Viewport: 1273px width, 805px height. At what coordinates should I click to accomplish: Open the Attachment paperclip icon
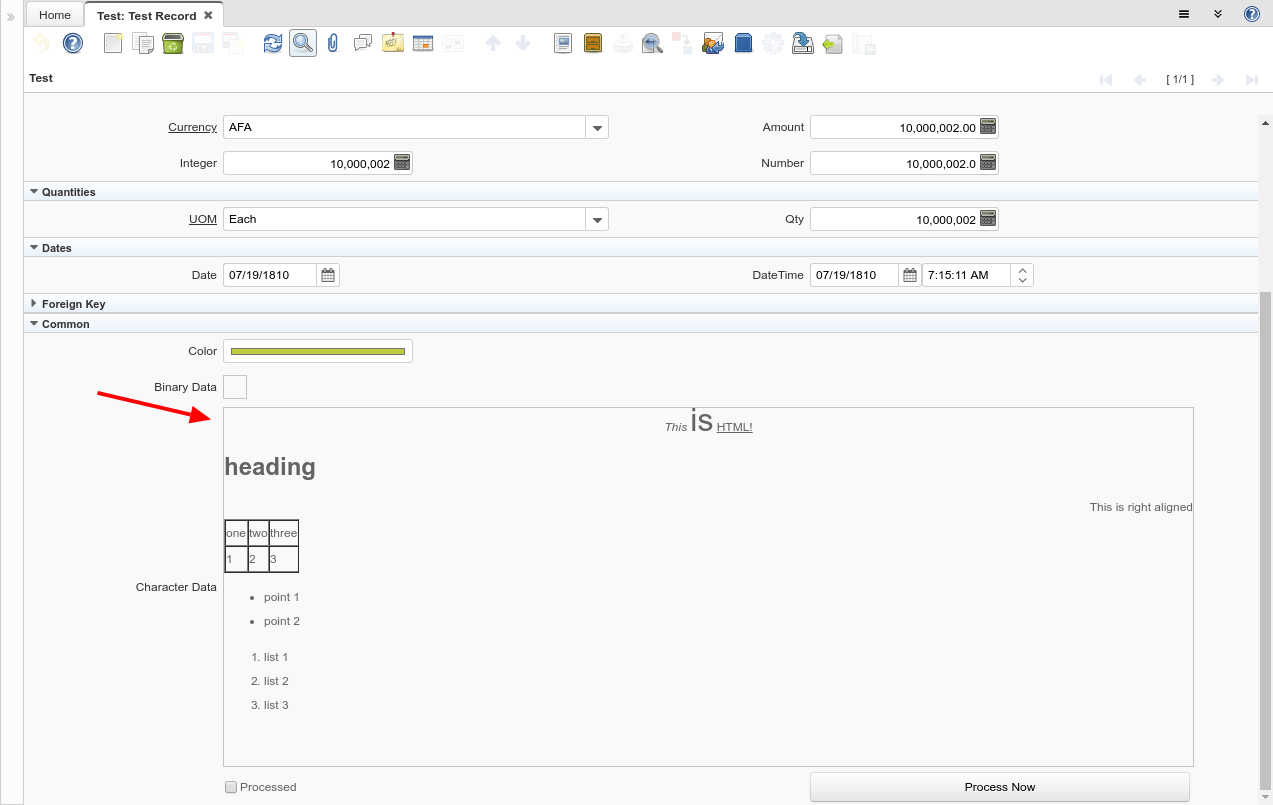[333, 43]
